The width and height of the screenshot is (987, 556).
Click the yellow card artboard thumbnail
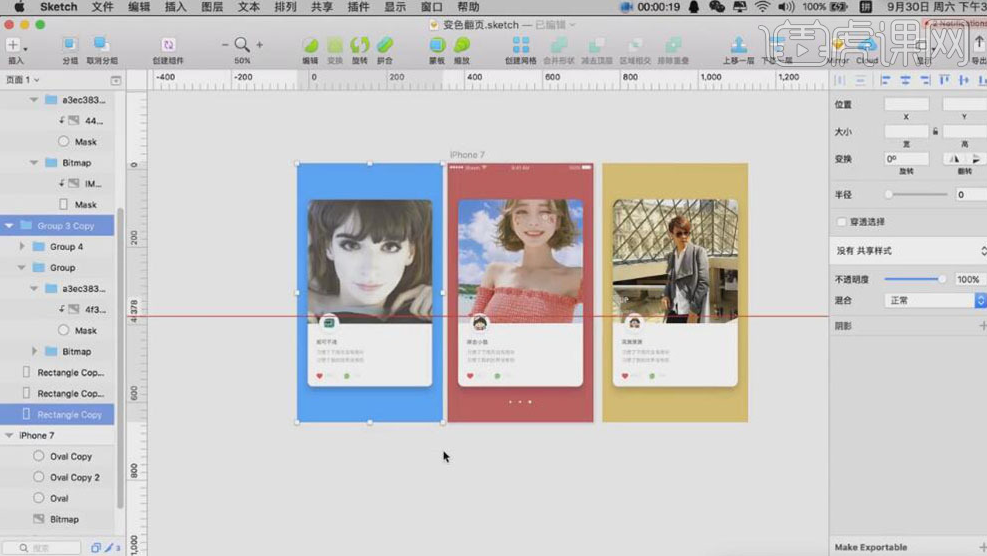point(675,292)
